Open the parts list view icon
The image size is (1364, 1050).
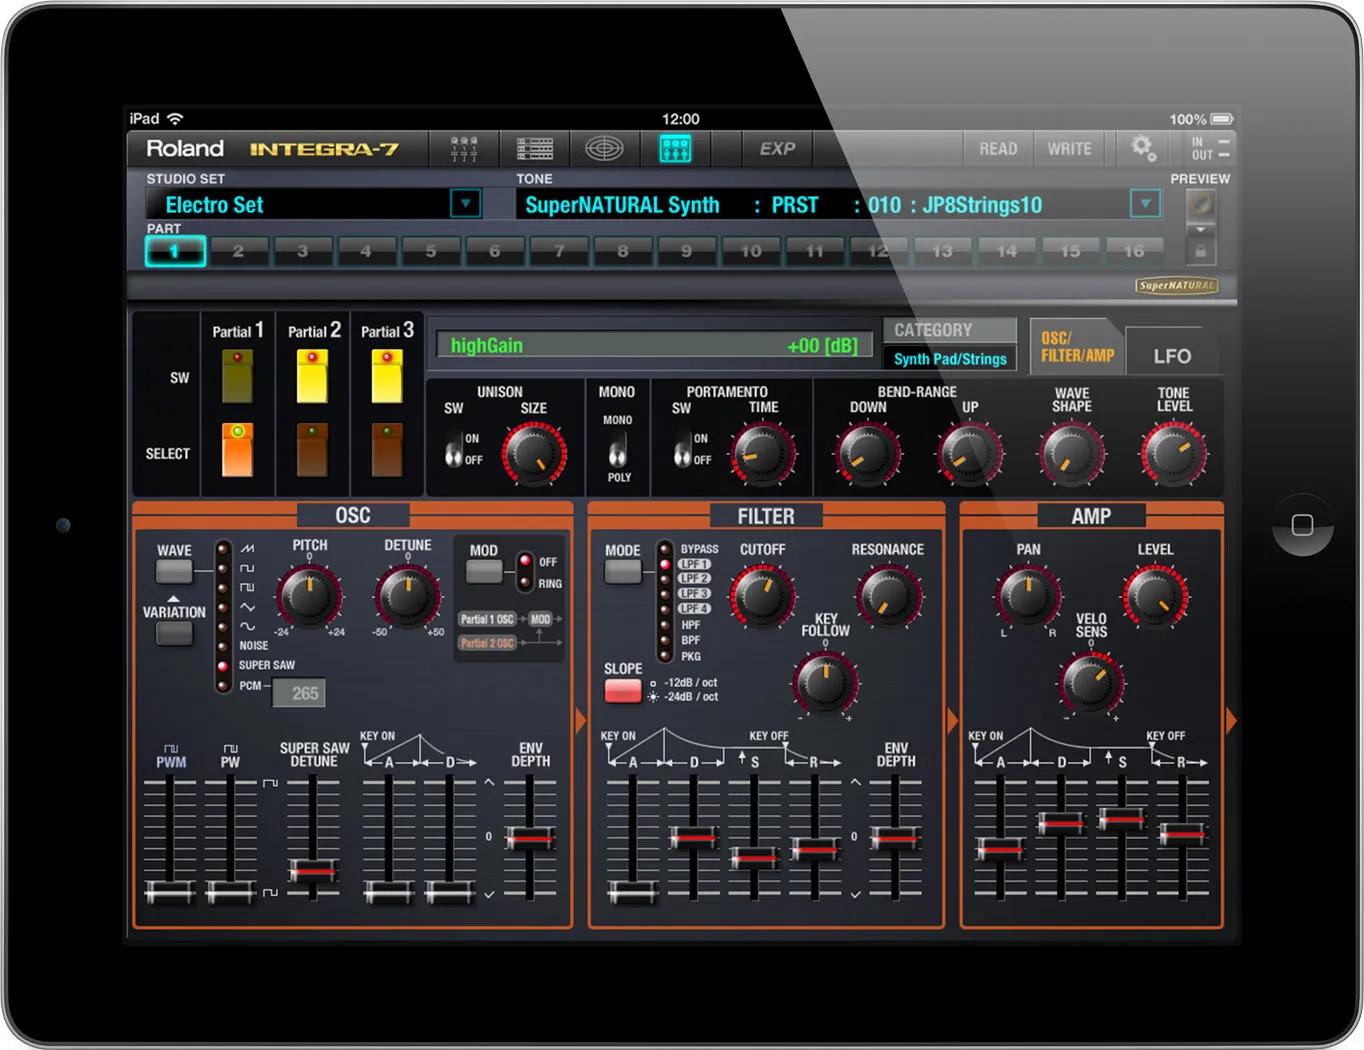tap(535, 149)
